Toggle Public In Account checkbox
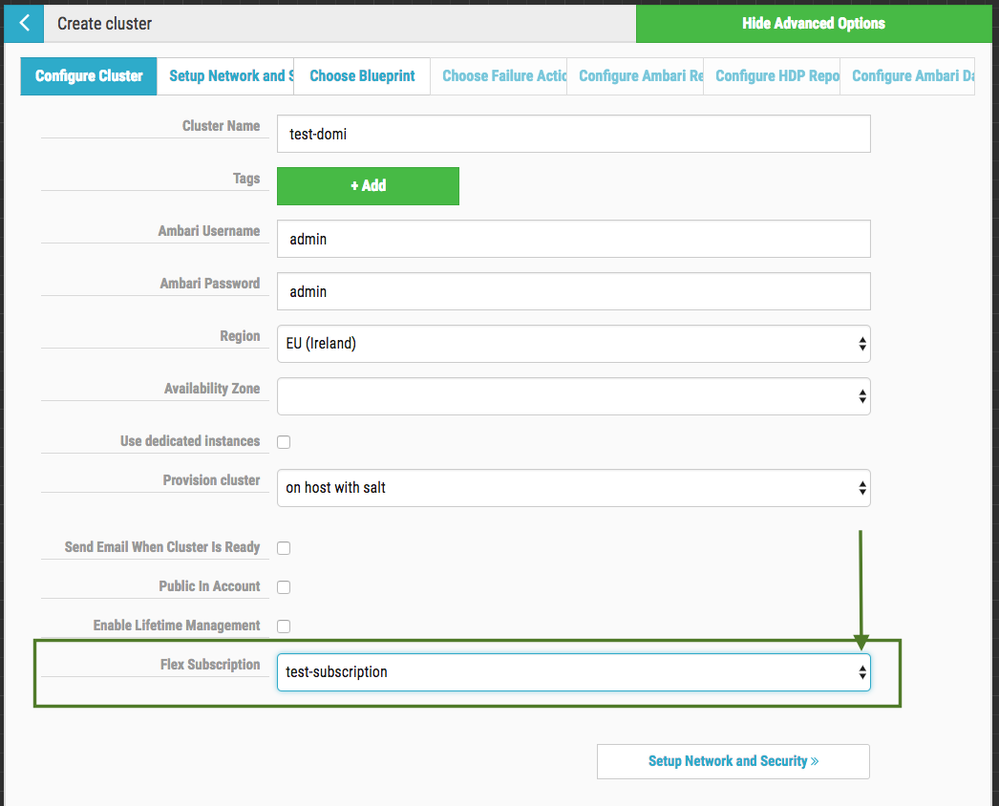999x806 pixels. click(284, 587)
